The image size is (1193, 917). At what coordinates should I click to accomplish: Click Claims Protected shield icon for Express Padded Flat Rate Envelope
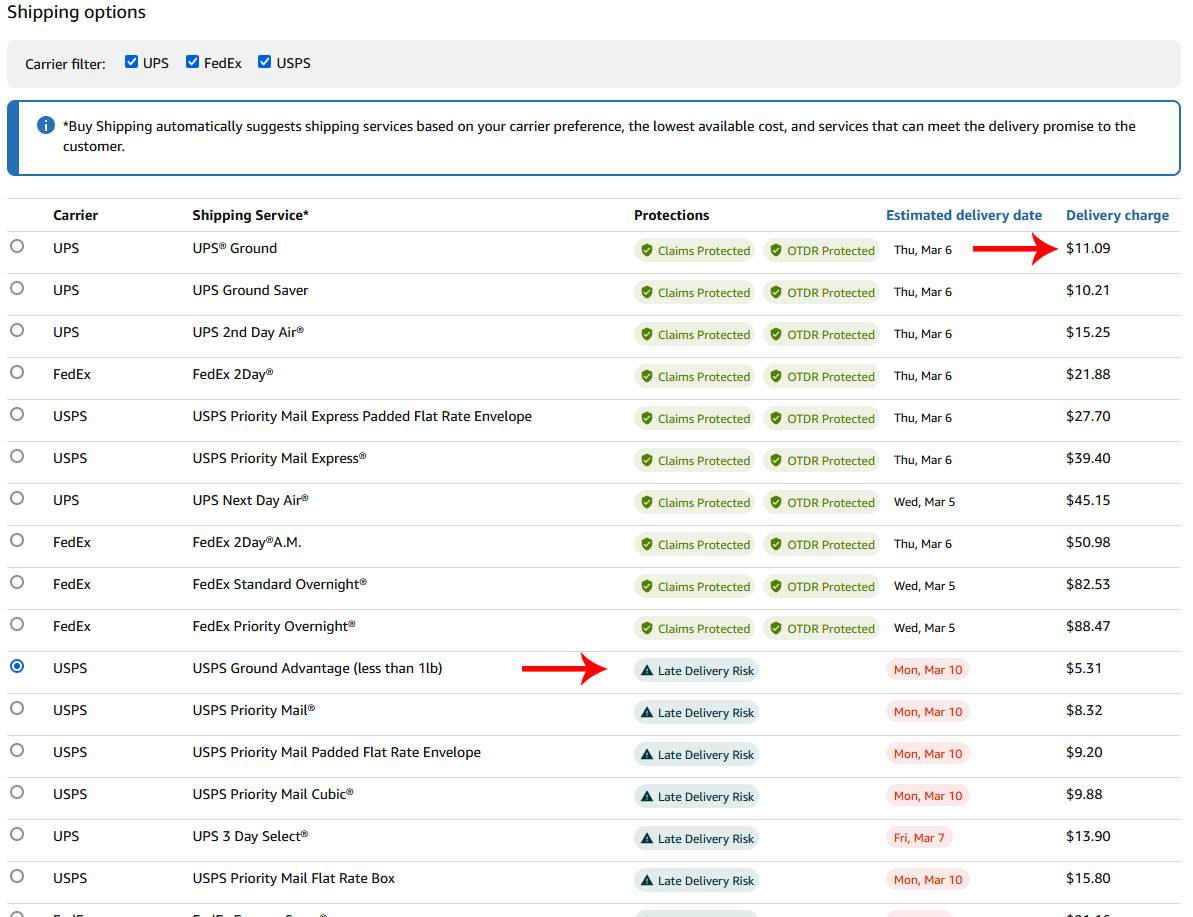647,419
